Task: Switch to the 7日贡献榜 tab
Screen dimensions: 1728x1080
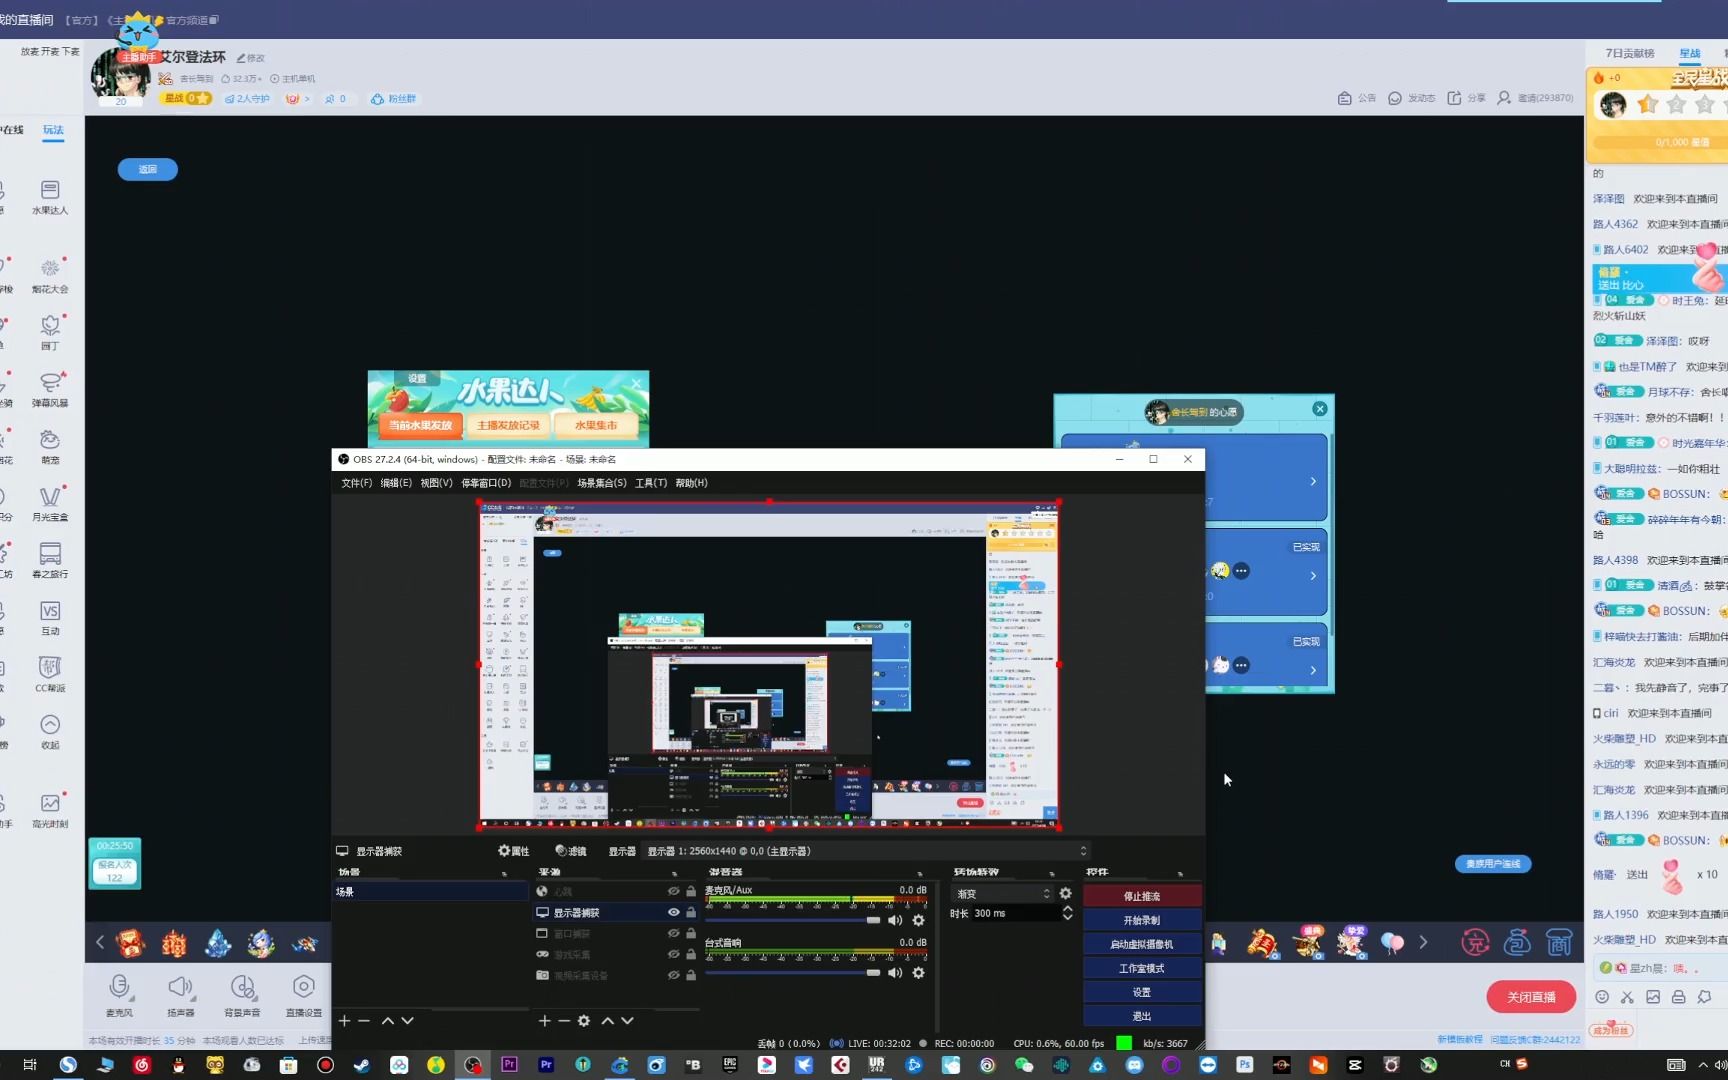Action: point(1630,53)
